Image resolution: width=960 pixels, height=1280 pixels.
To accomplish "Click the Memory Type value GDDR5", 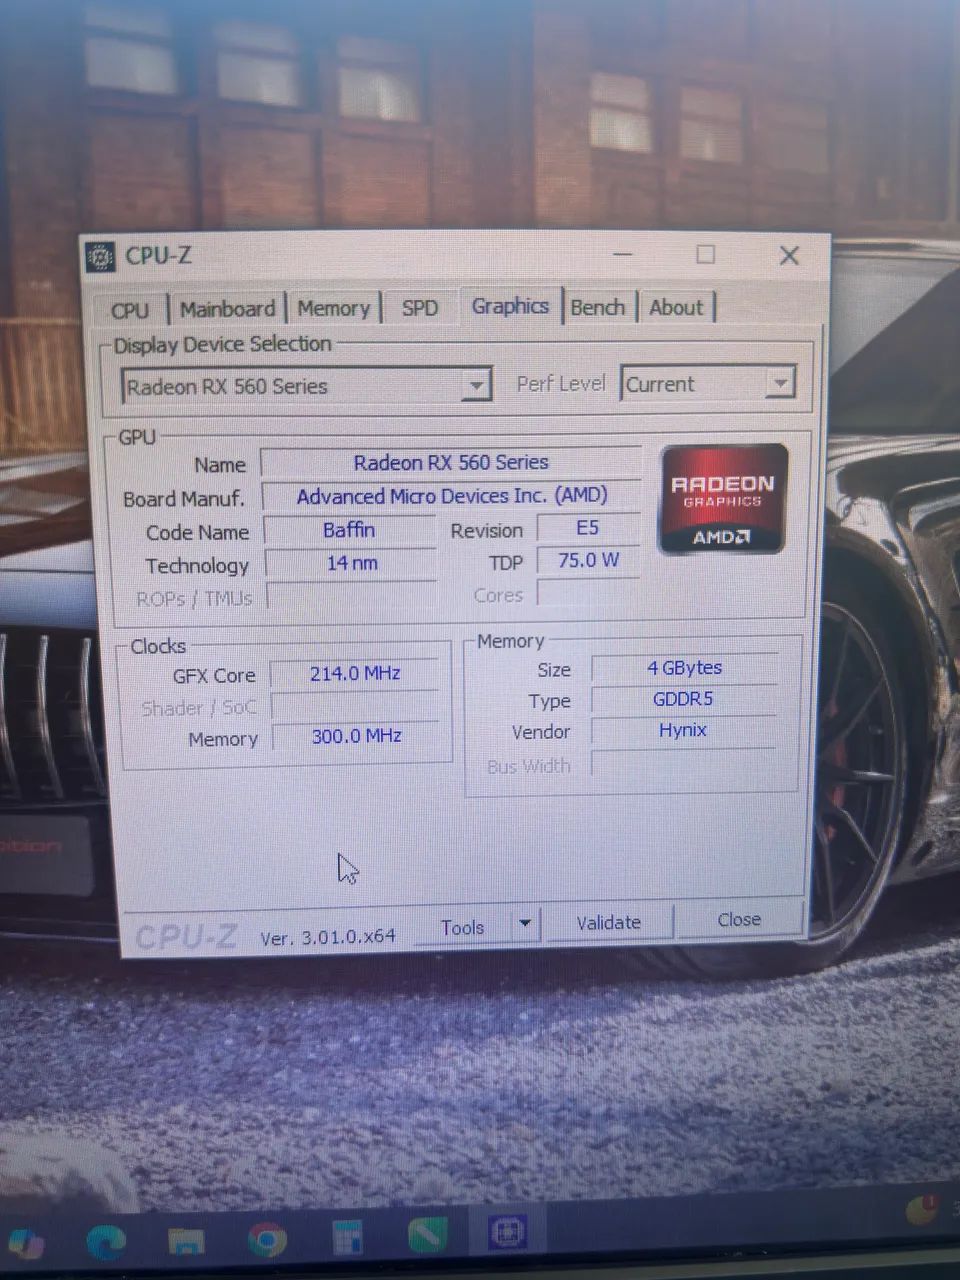I will click(683, 699).
